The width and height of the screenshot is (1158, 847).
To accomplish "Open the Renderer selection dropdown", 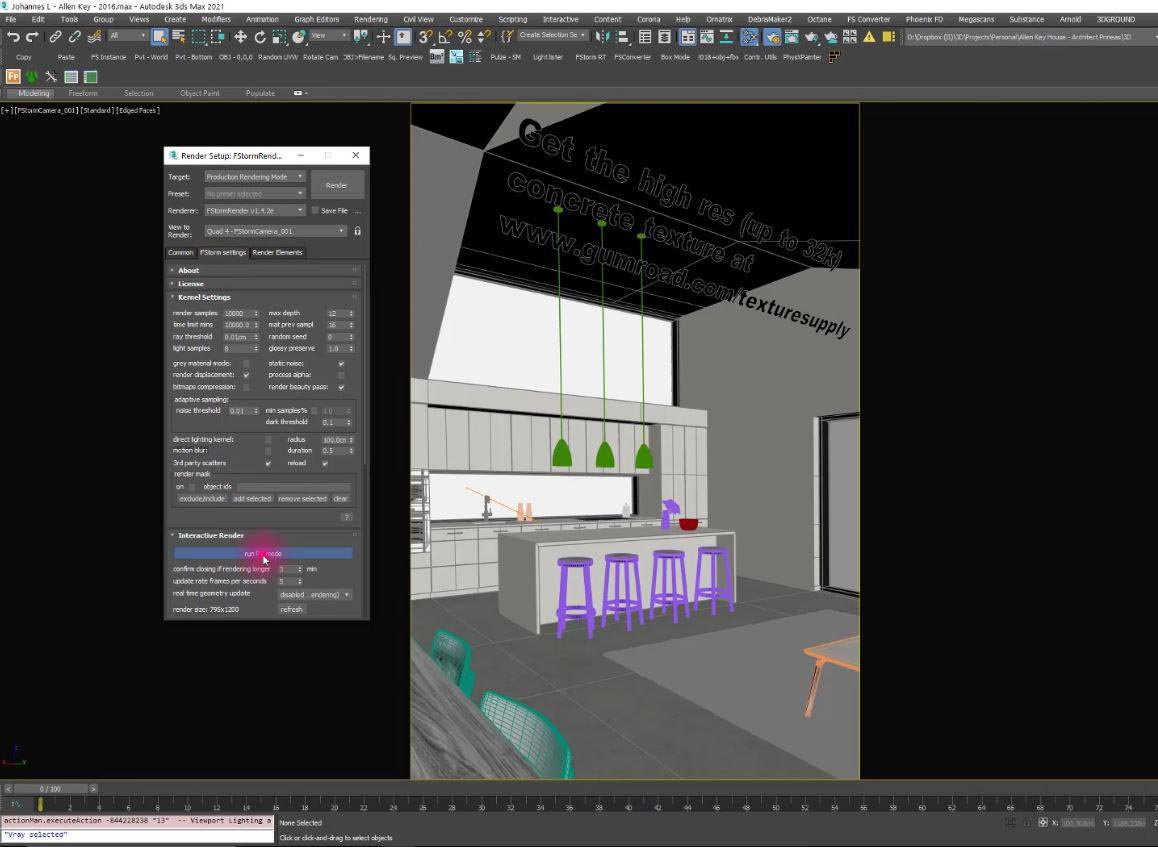I will point(254,211).
